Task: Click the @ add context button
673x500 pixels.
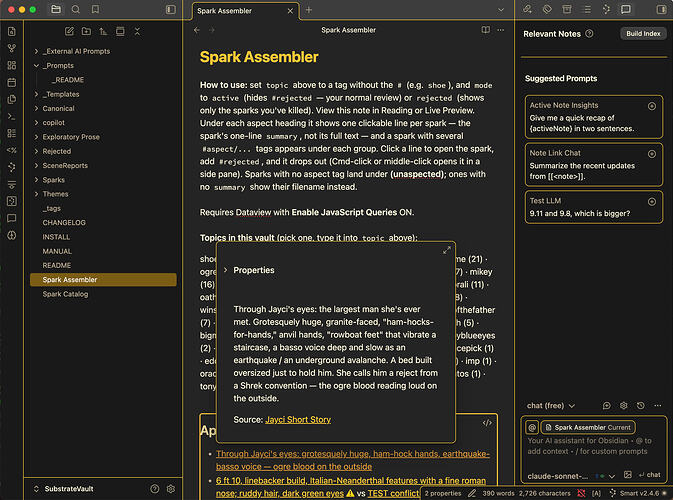Action: (532, 427)
